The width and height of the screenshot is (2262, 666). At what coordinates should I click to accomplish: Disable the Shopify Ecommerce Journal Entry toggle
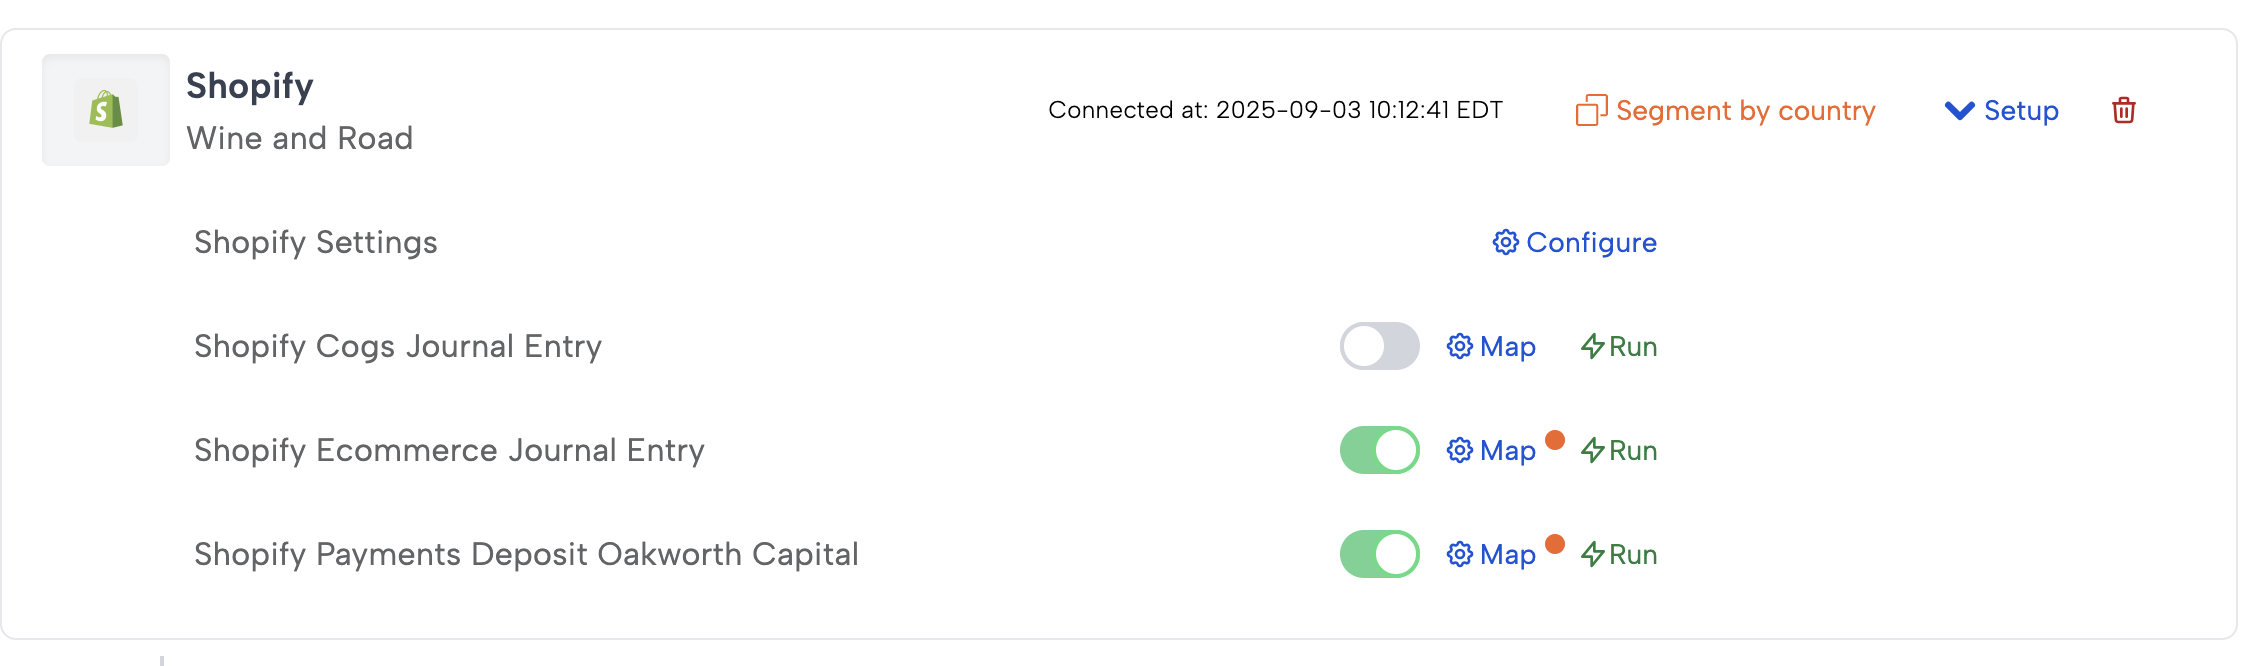coord(1379,451)
